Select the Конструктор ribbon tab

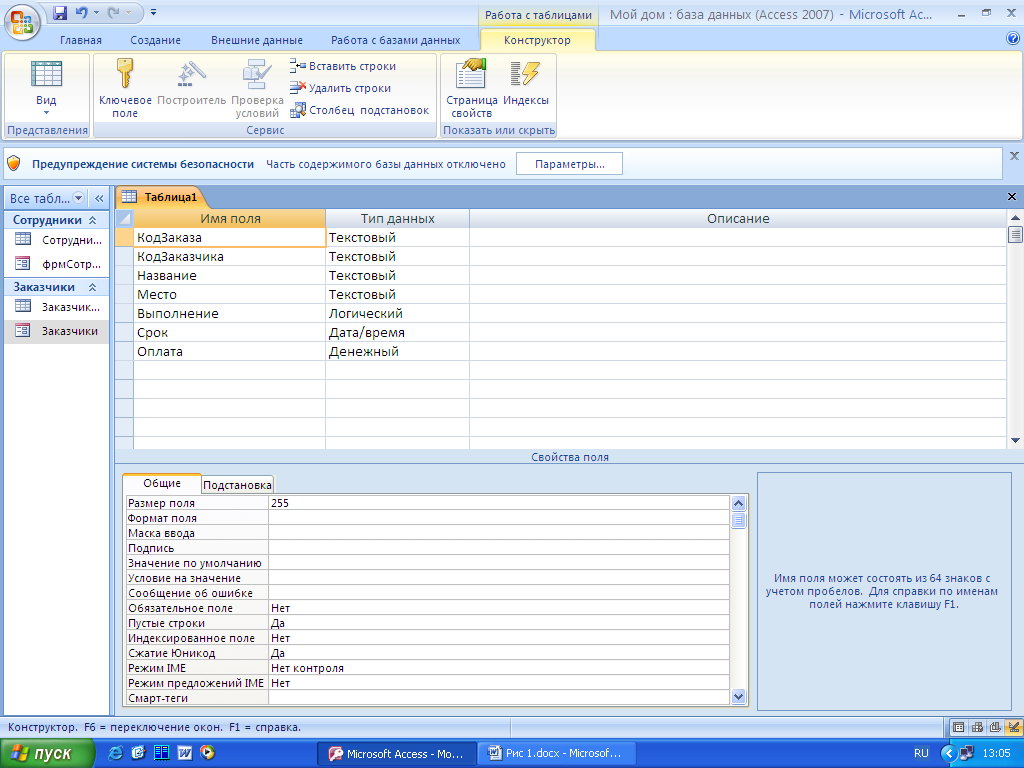point(537,40)
